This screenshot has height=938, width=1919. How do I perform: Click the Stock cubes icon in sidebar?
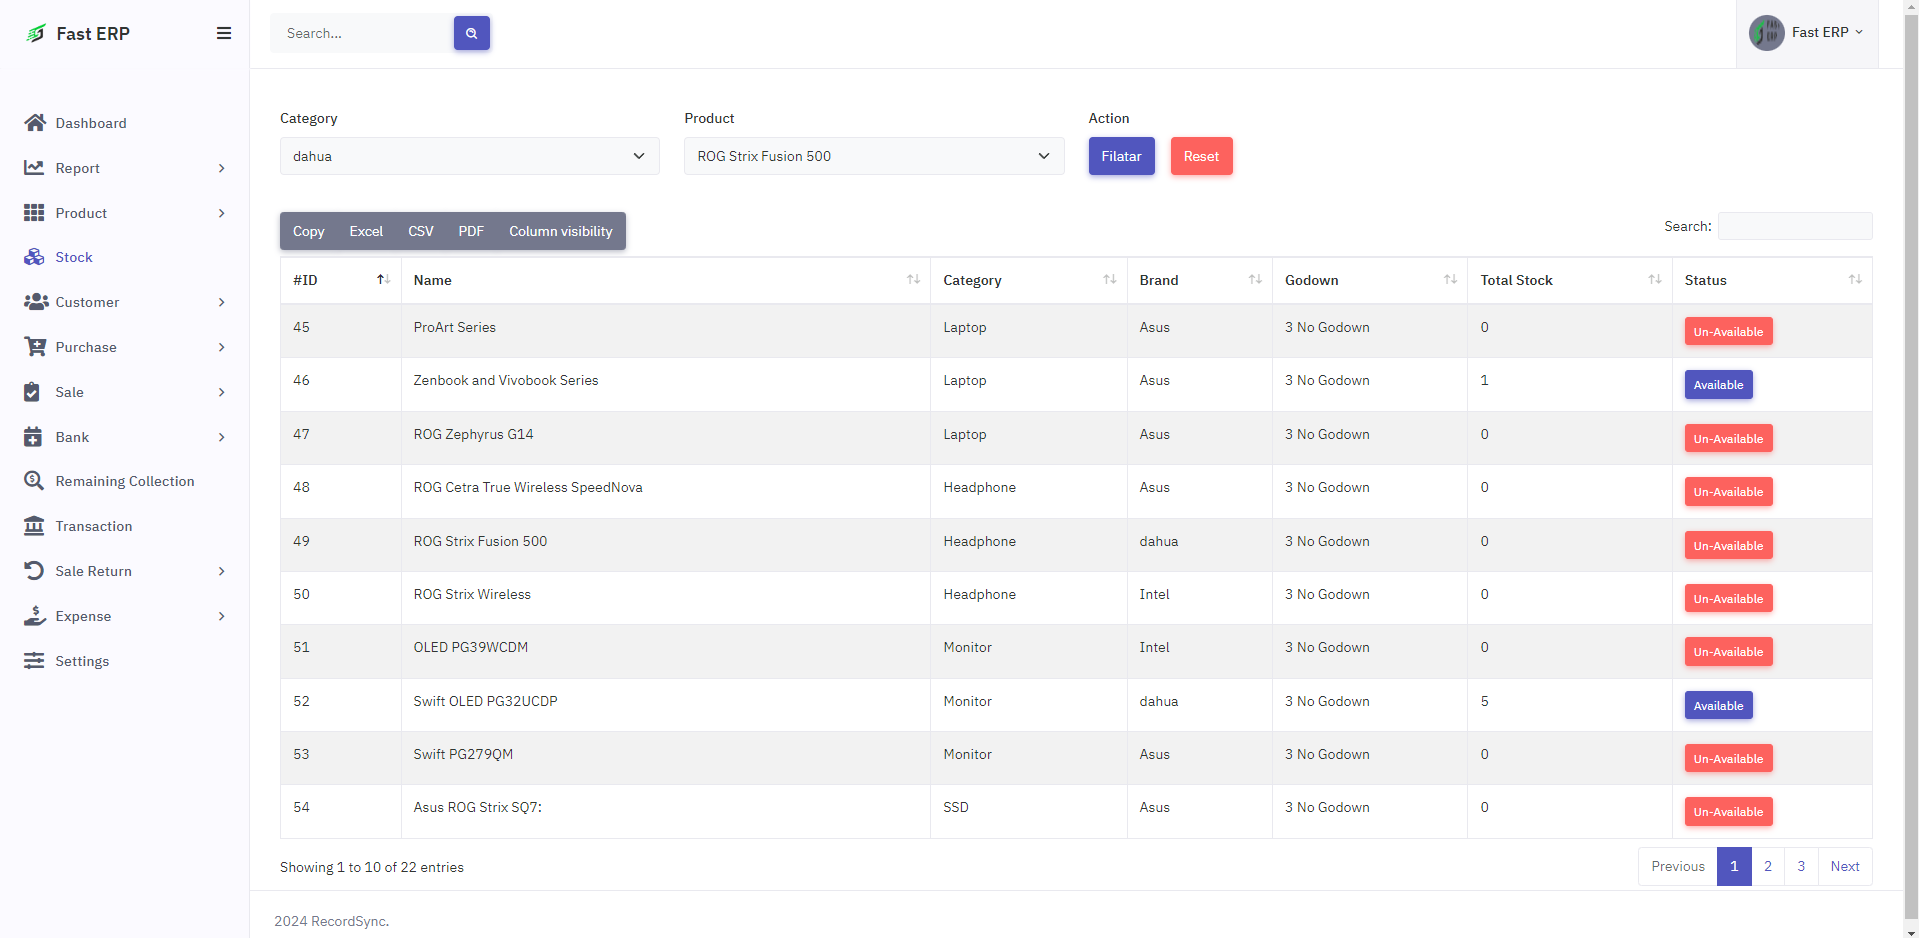pyautogui.click(x=35, y=257)
